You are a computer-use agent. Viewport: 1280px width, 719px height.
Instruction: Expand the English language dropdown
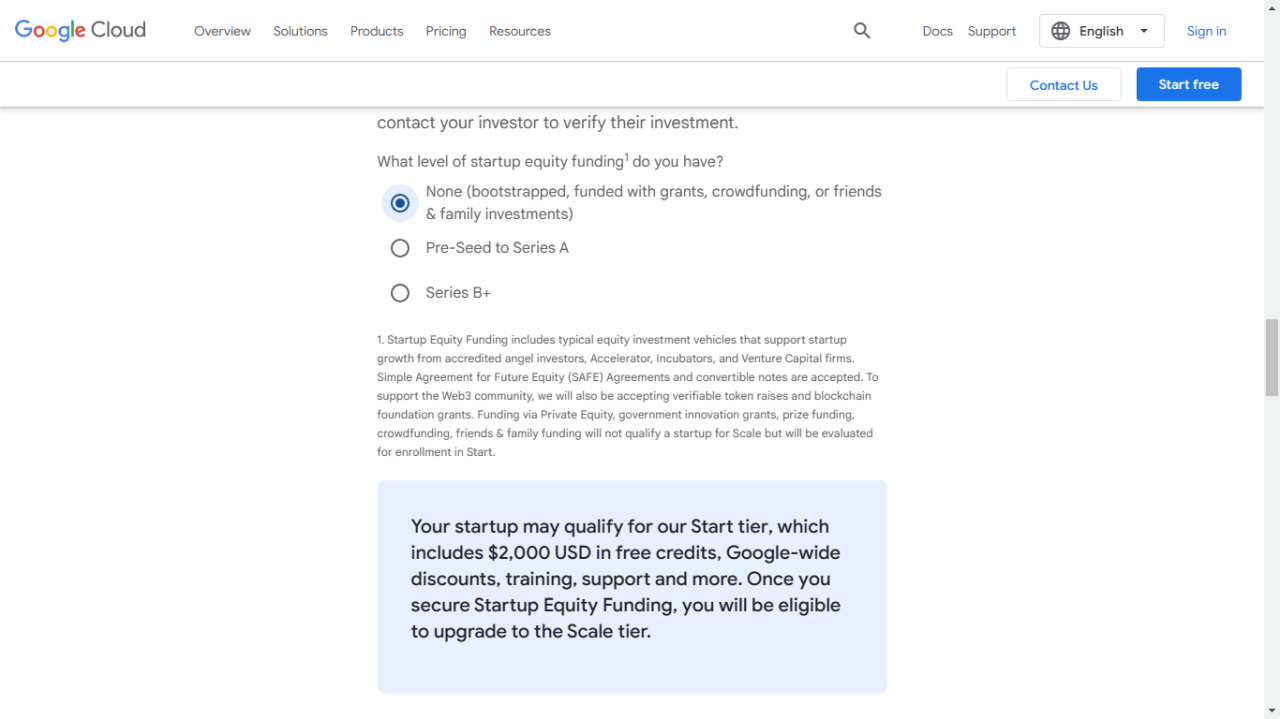tap(1101, 31)
